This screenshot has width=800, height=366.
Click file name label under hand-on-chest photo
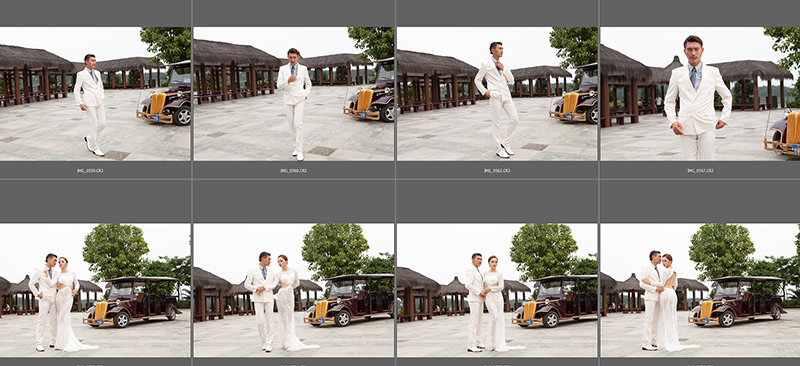[x=293, y=170]
